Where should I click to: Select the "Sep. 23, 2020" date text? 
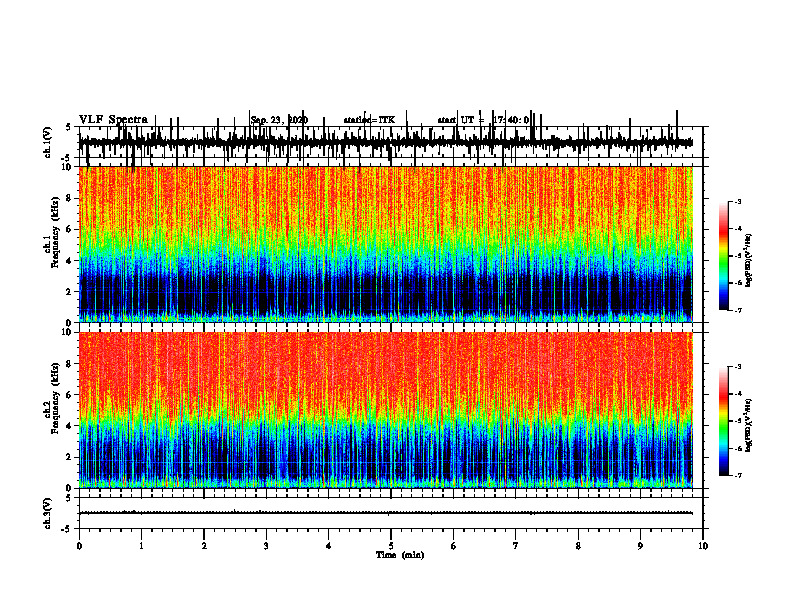(279, 120)
